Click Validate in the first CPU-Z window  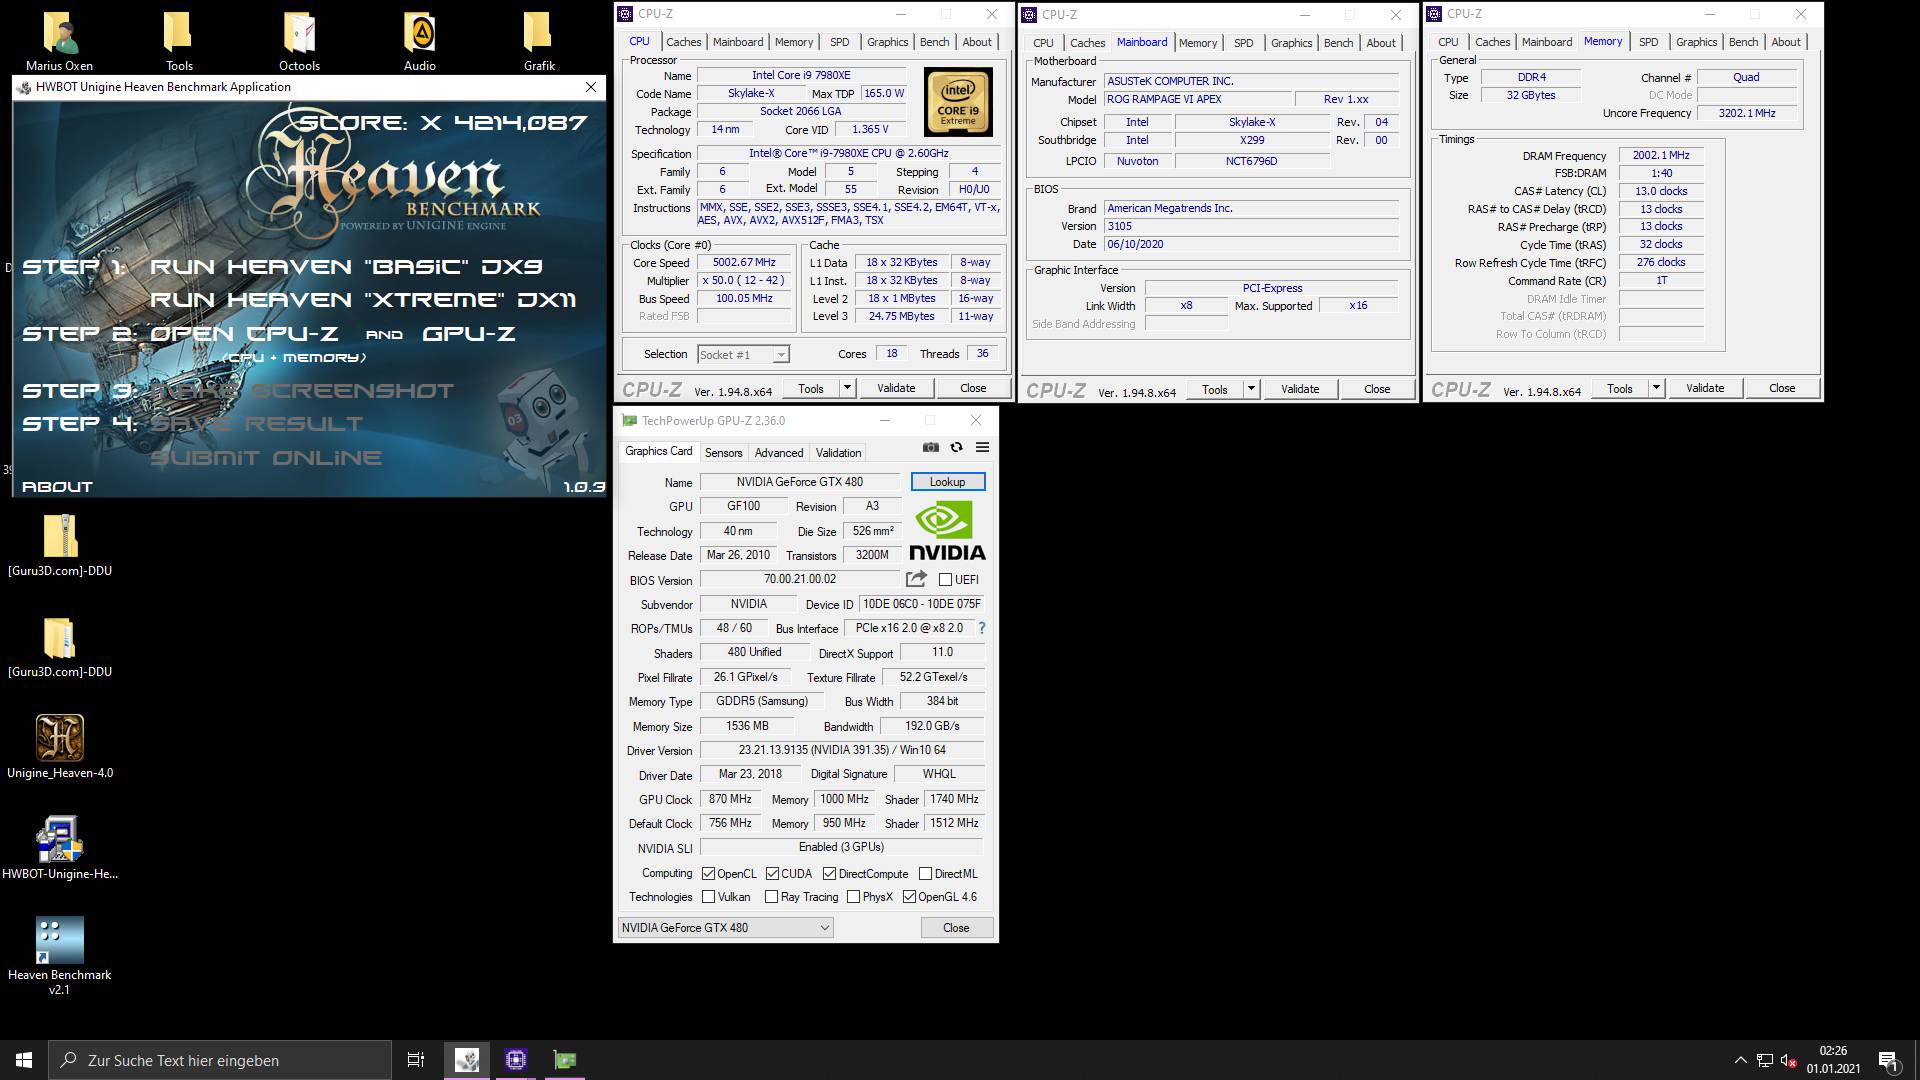896,388
